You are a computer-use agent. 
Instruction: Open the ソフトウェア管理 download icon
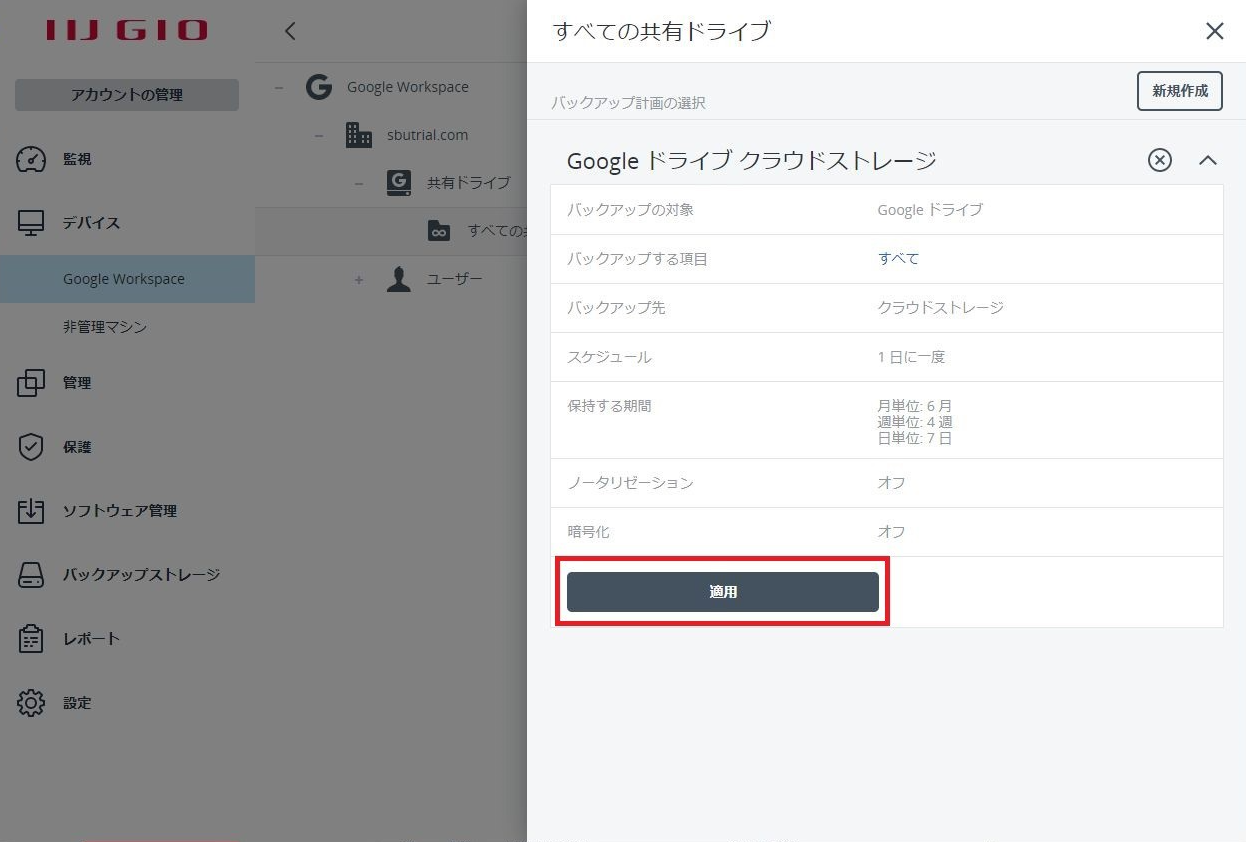coord(31,511)
